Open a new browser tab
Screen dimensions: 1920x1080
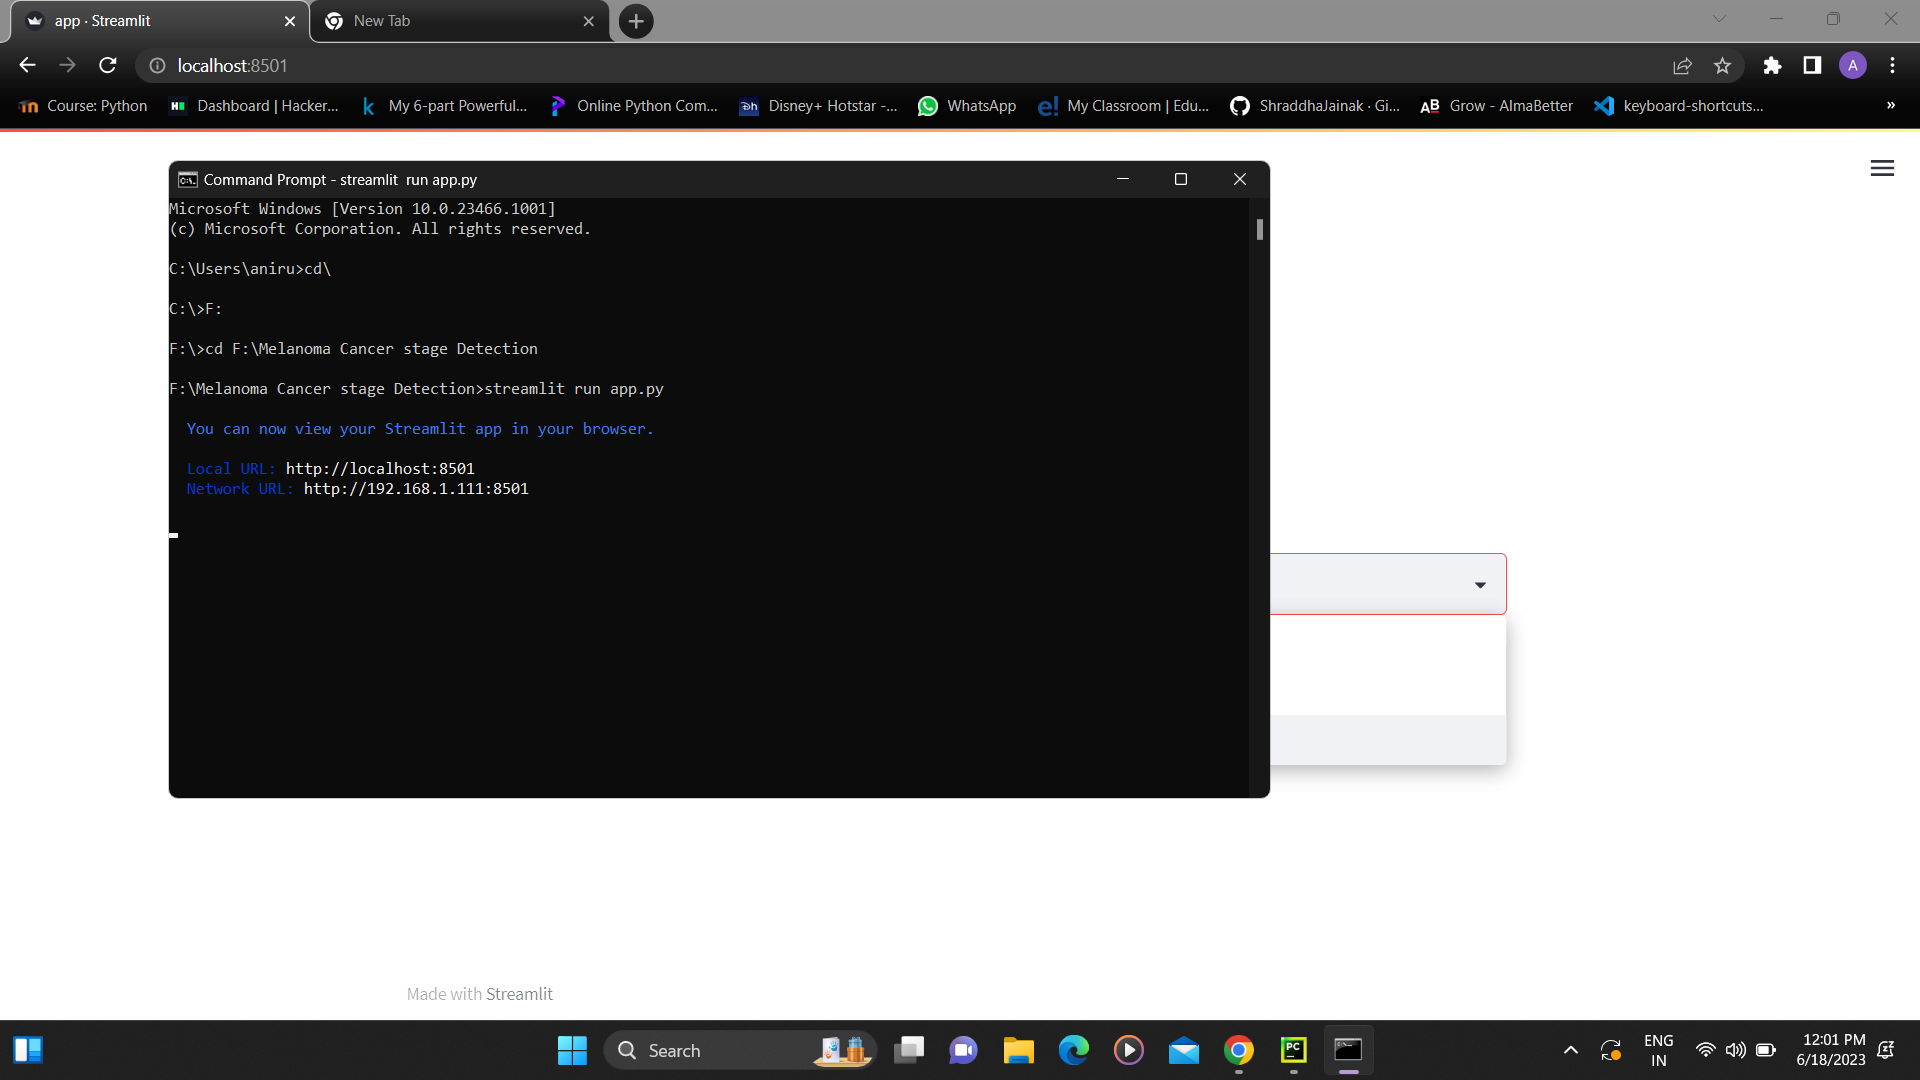pos(636,21)
